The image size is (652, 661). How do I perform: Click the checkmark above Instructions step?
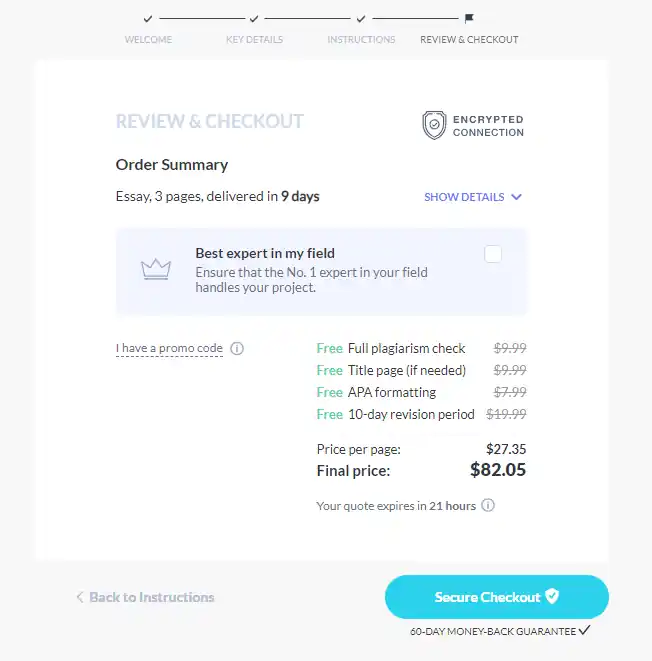pos(361,18)
